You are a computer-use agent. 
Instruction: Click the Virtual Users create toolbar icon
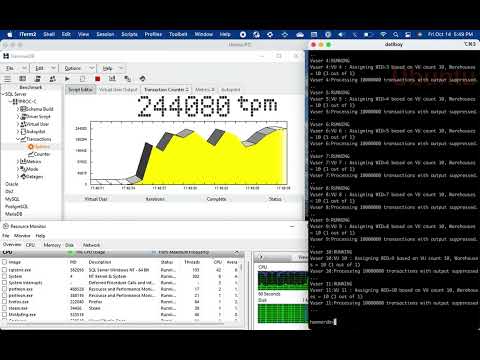coord(52,79)
